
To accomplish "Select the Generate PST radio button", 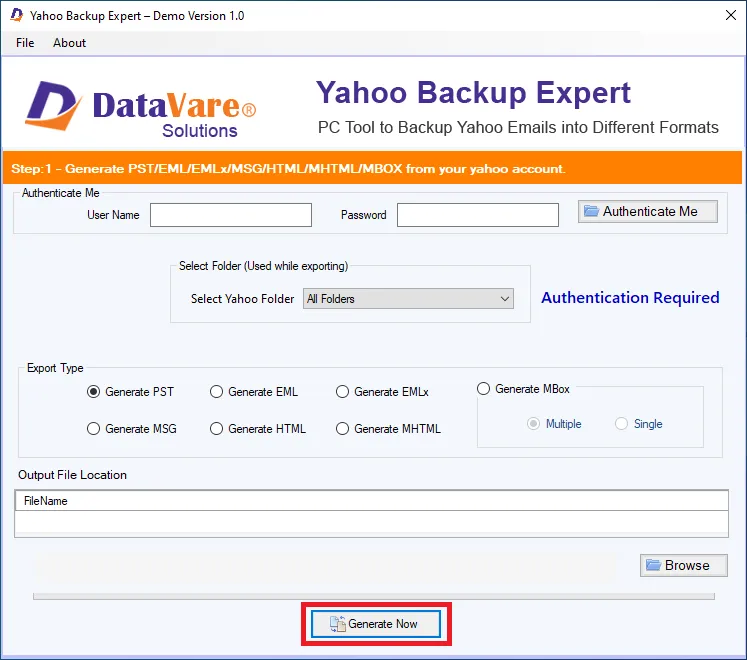I will click(x=93, y=392).
